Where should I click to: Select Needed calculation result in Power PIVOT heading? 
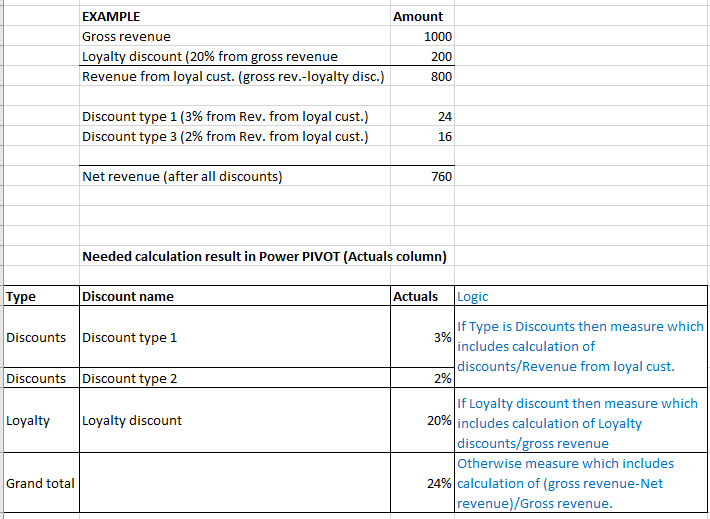click(x=264, y=256)
